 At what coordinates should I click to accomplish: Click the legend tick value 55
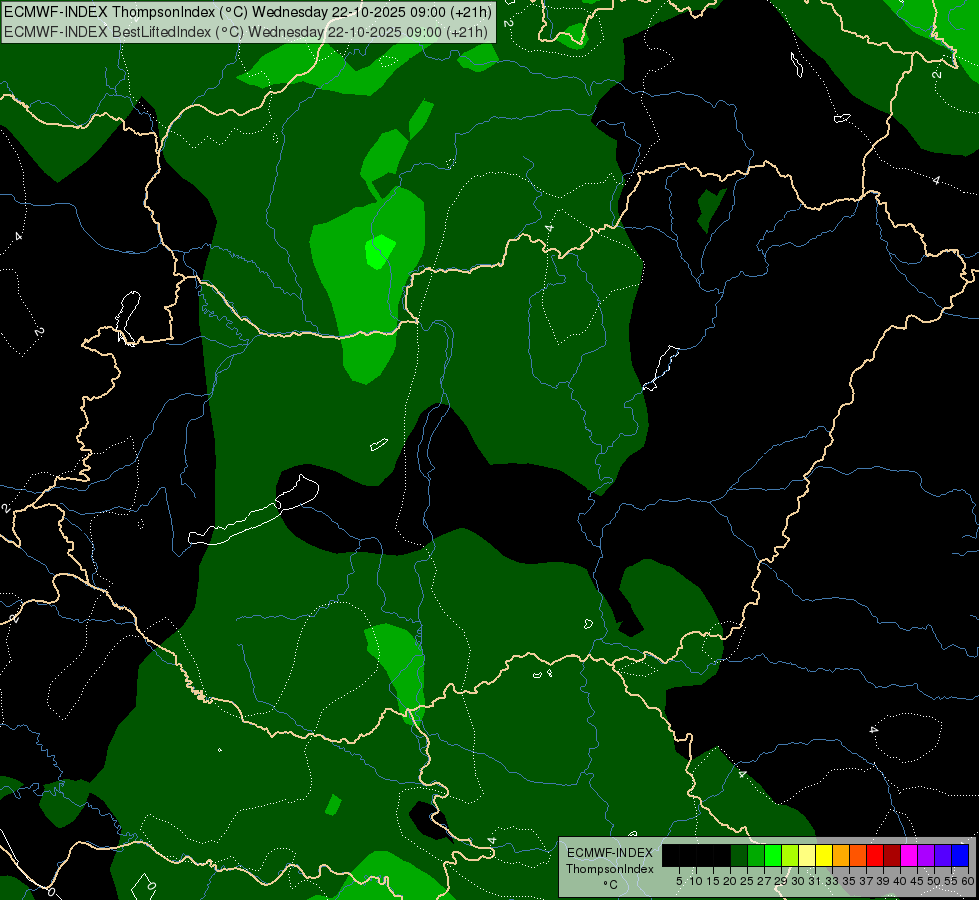pyautogui.click(x=951, y=881)
